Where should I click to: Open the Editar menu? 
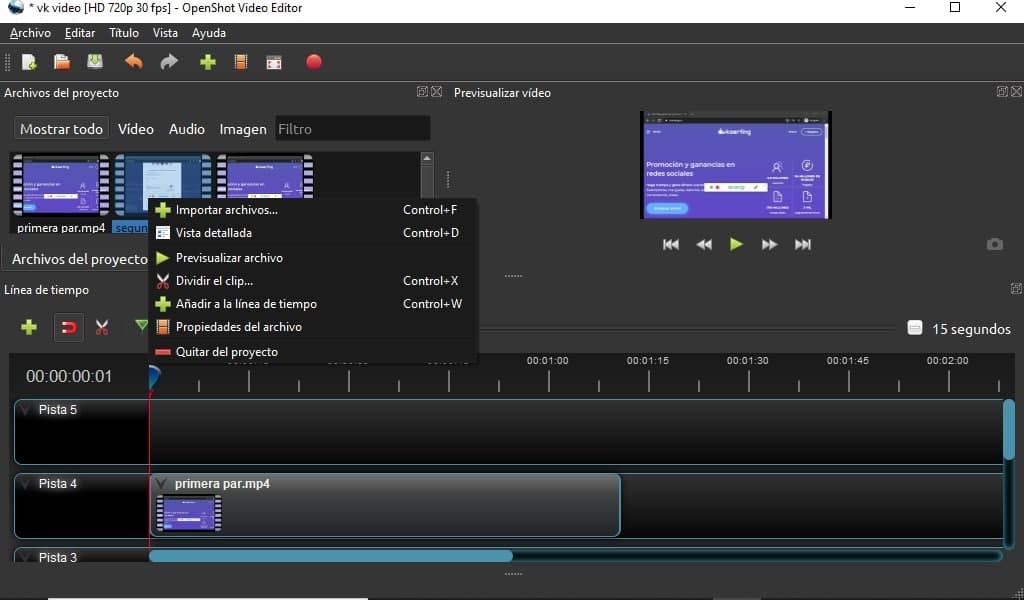click(80, 33)
